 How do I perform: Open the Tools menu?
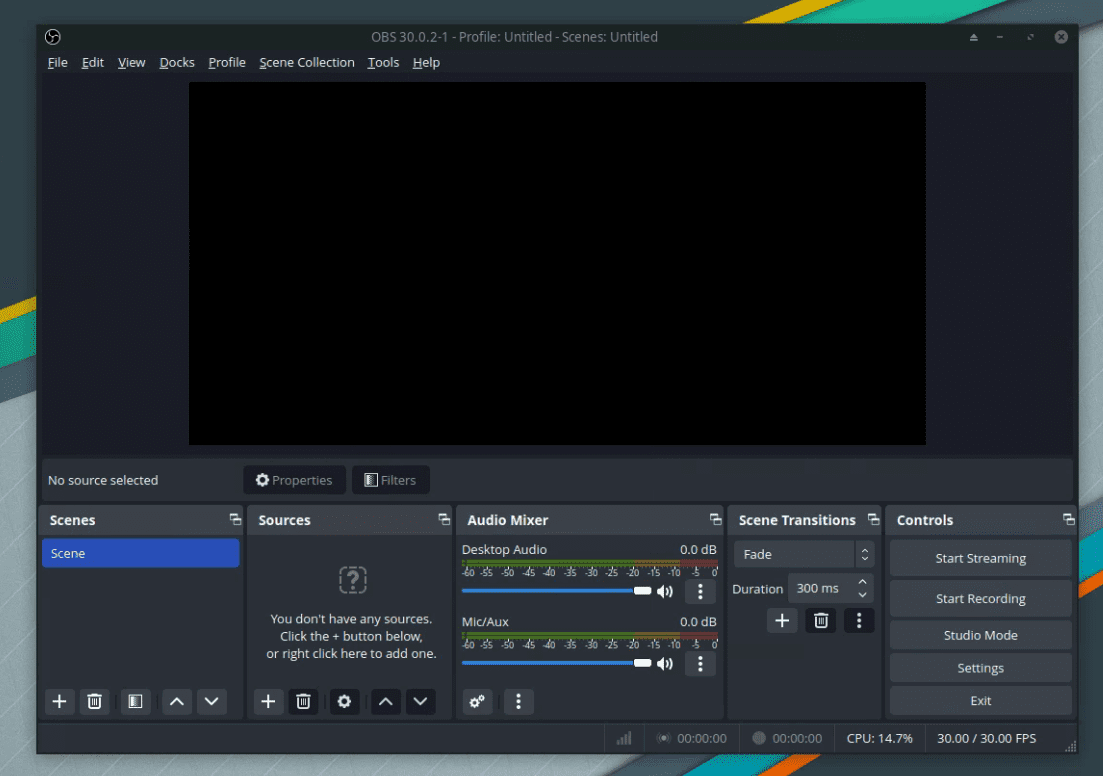click(383, 63)
